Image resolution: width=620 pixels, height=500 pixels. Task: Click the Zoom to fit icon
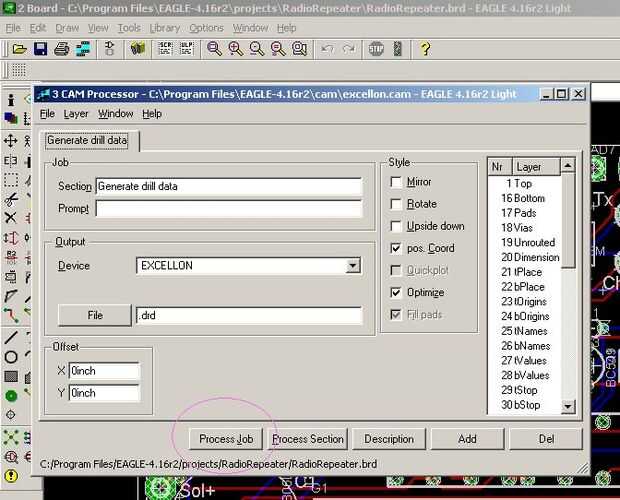214,49
